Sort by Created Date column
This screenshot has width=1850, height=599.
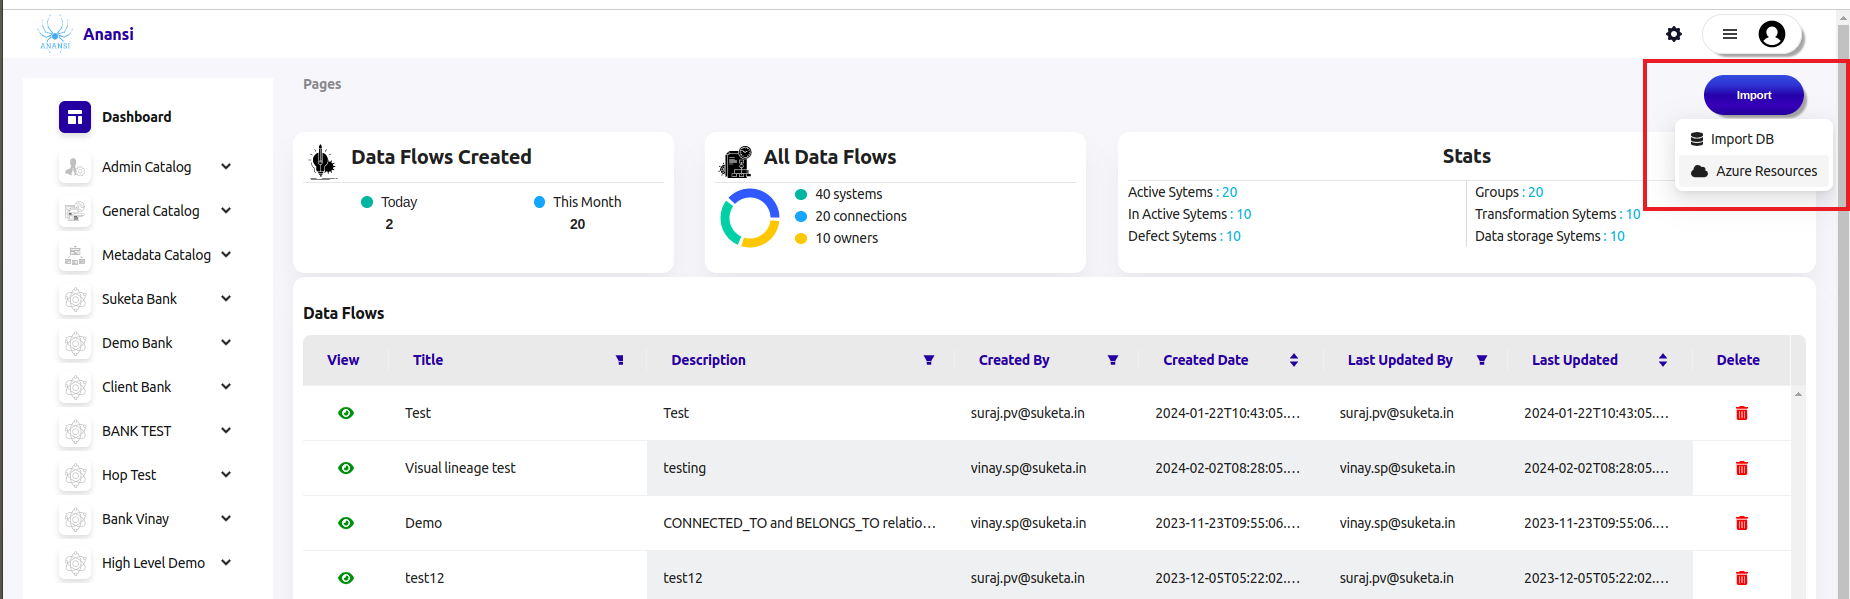pos(1293,360)
